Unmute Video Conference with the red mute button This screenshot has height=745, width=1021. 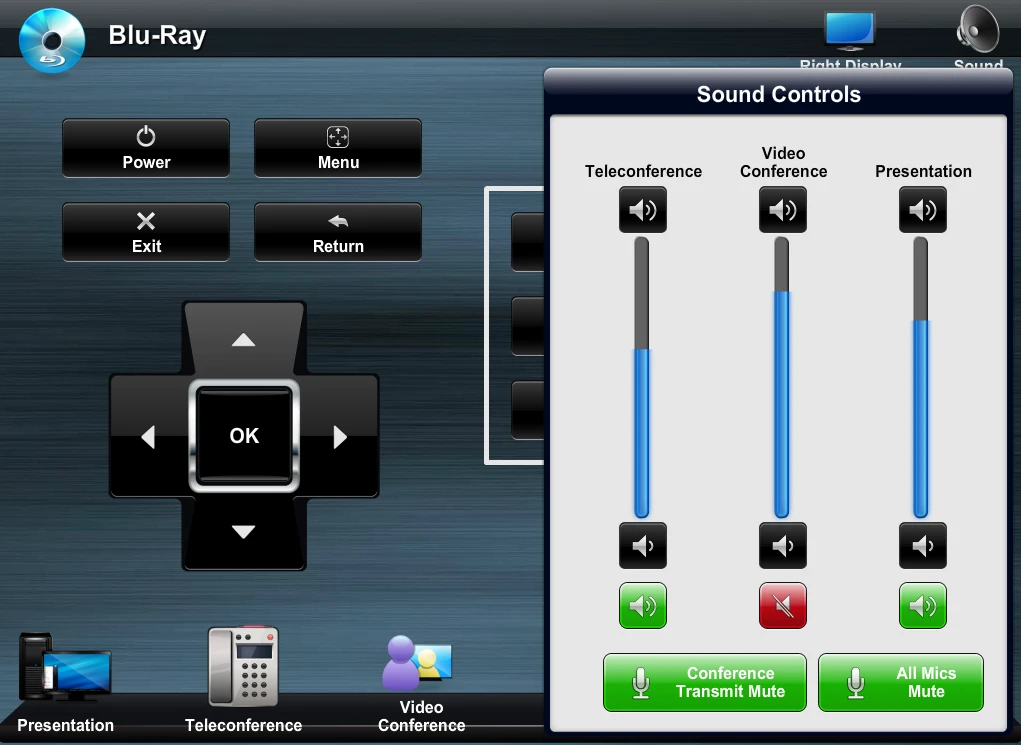tap(782, 606)
